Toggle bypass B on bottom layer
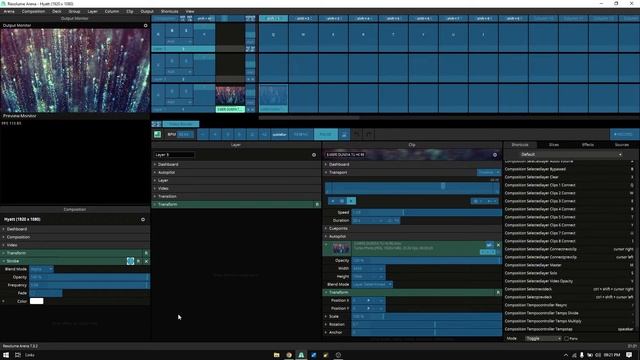 point(172,91)
